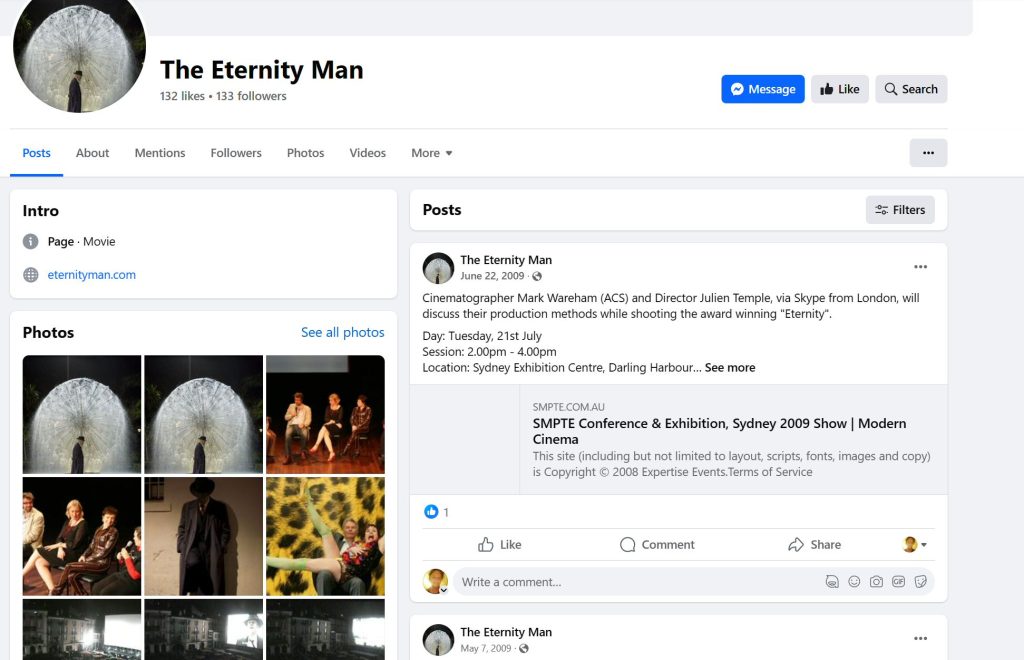Like The Eternity Man page
Viewport: 1024px width, 660px height.
click(x=840, y=89)
